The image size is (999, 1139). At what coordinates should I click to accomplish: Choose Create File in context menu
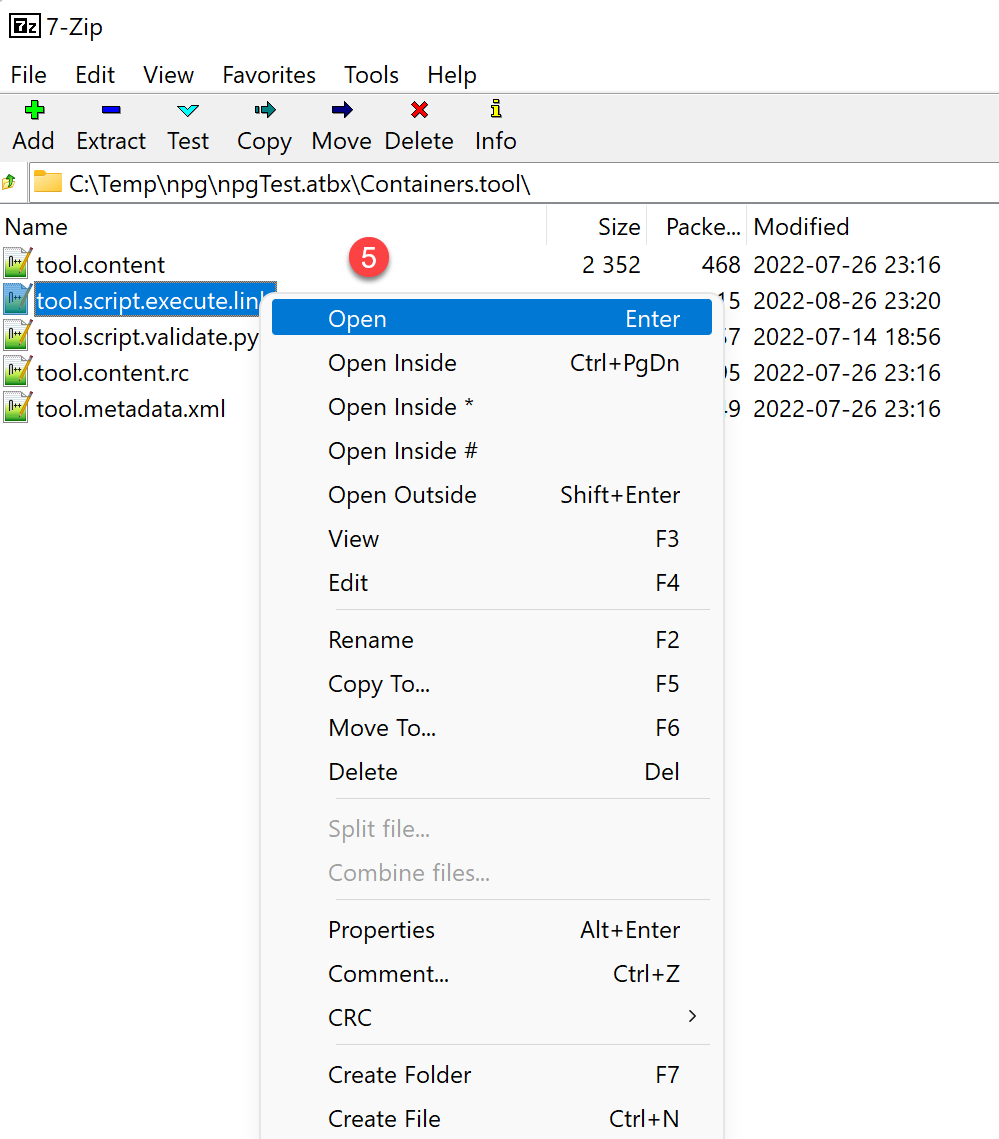pyautogui.click(x=492, y=1119)
